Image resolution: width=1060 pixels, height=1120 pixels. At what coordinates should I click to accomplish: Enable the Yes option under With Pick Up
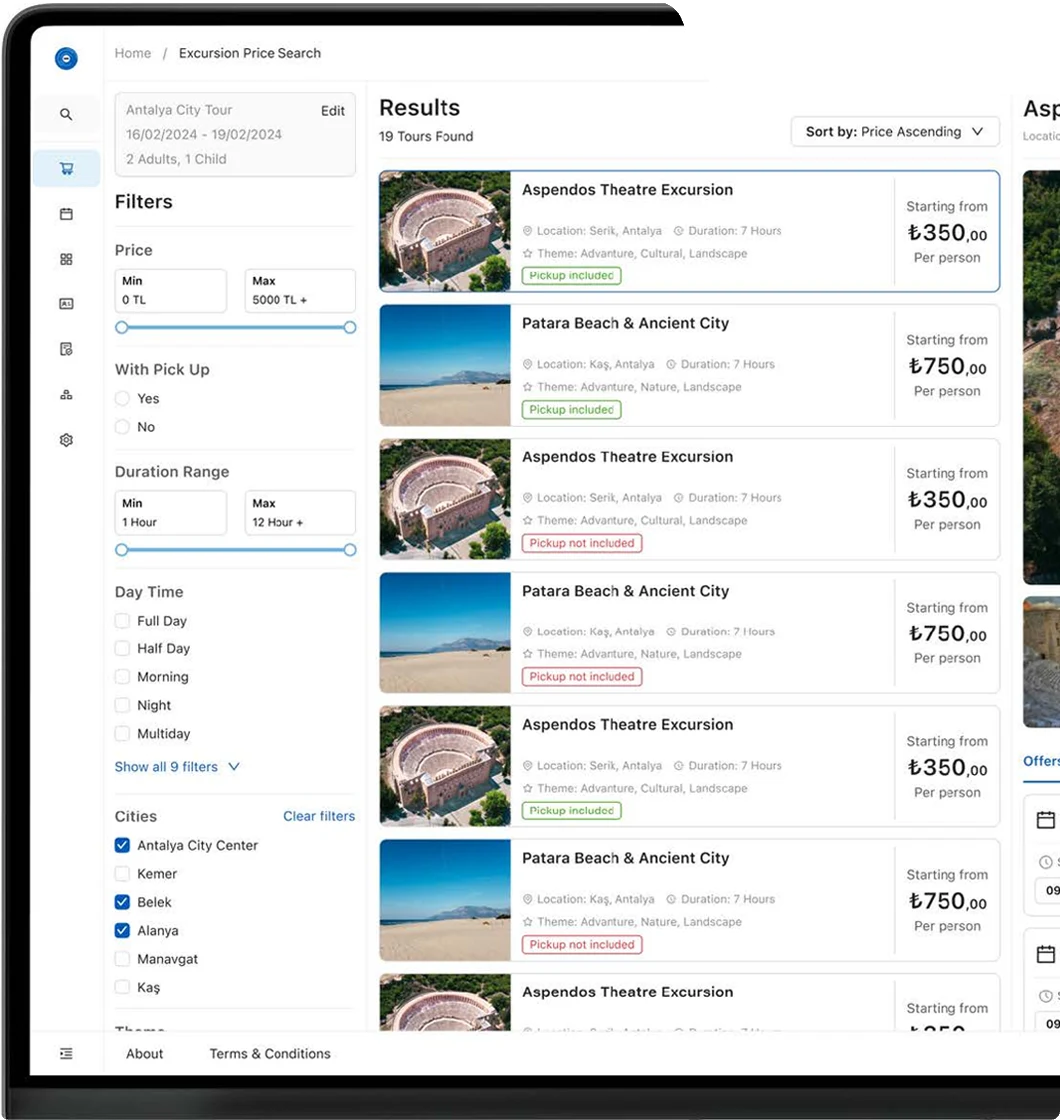pyautogui.click(x=122, y=398)
